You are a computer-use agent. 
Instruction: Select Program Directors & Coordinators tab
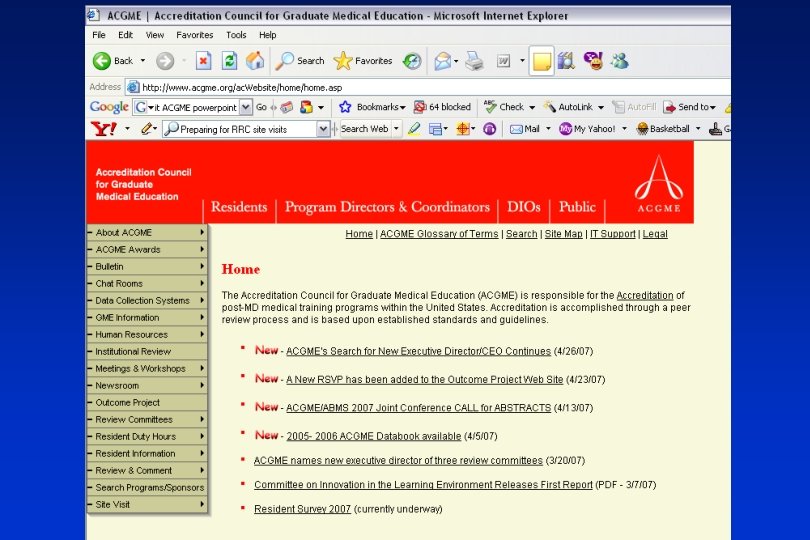(387, 207)
